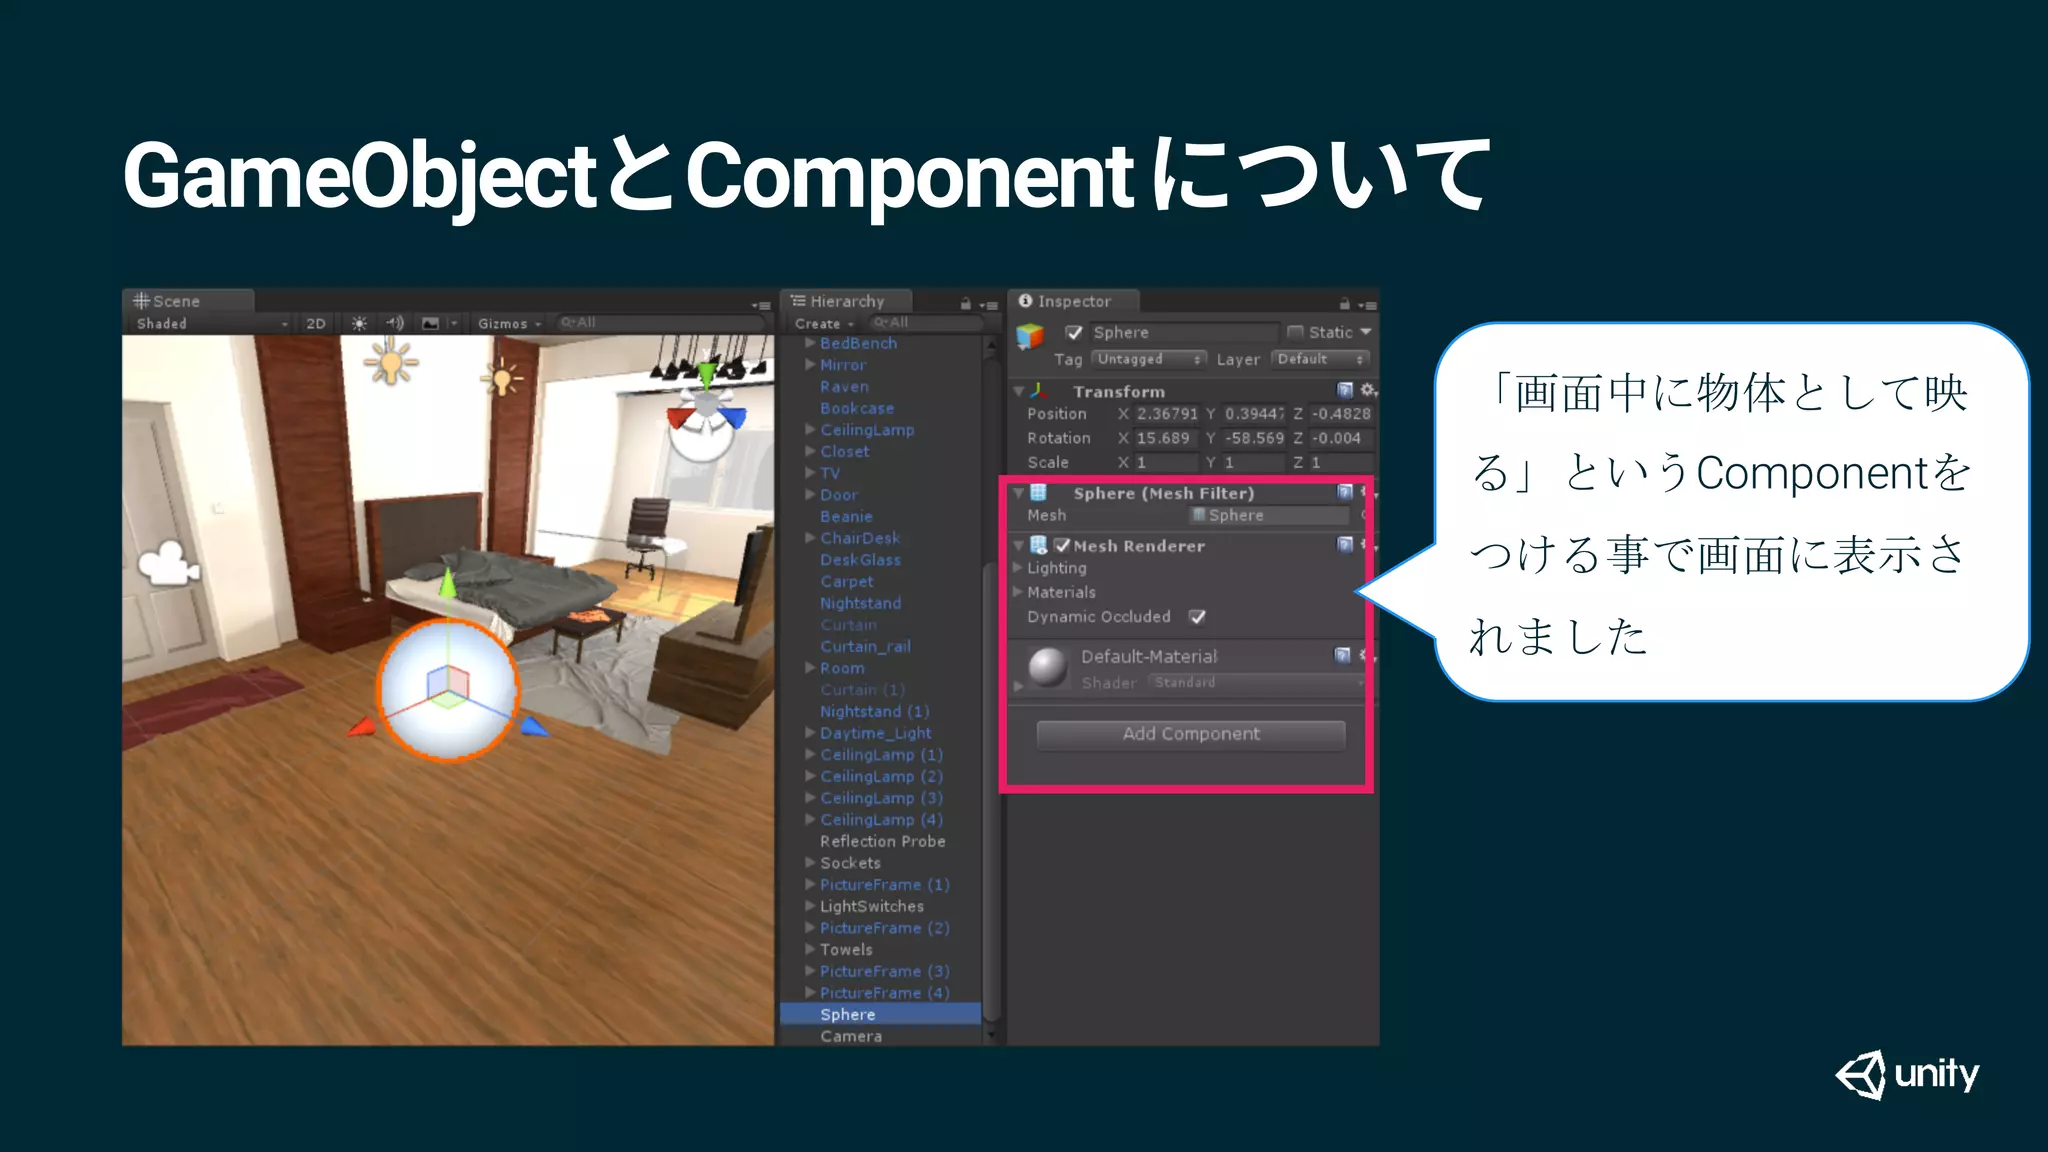2048x1152 pixels.
Task: Open Transform component gear settings
Action: pos(1368,390)
